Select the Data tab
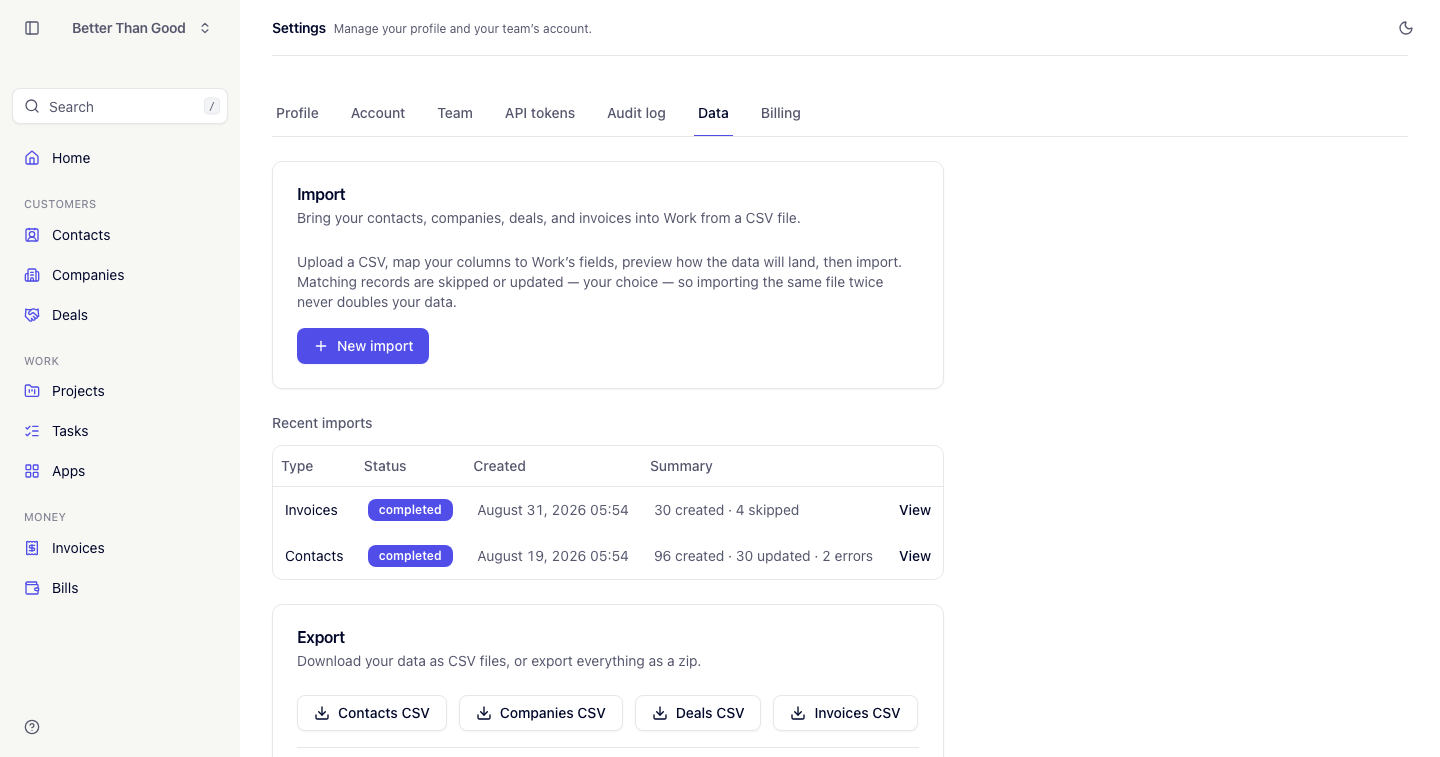 pyautogui.click(x=713, y=113)
